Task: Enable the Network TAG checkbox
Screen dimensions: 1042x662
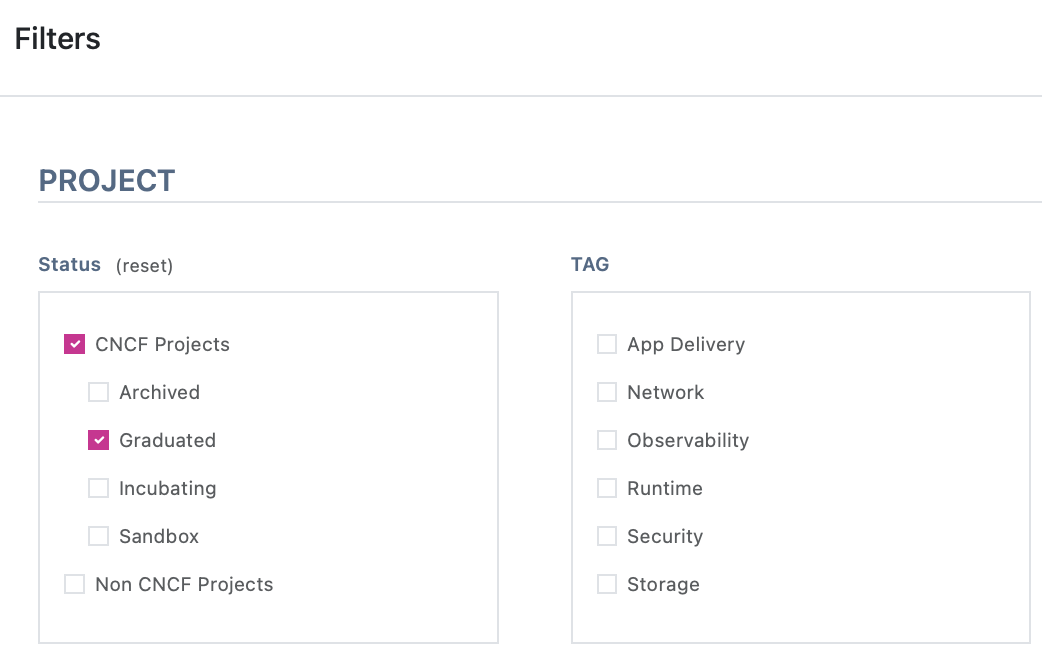Action: click(x=606, y=392)
